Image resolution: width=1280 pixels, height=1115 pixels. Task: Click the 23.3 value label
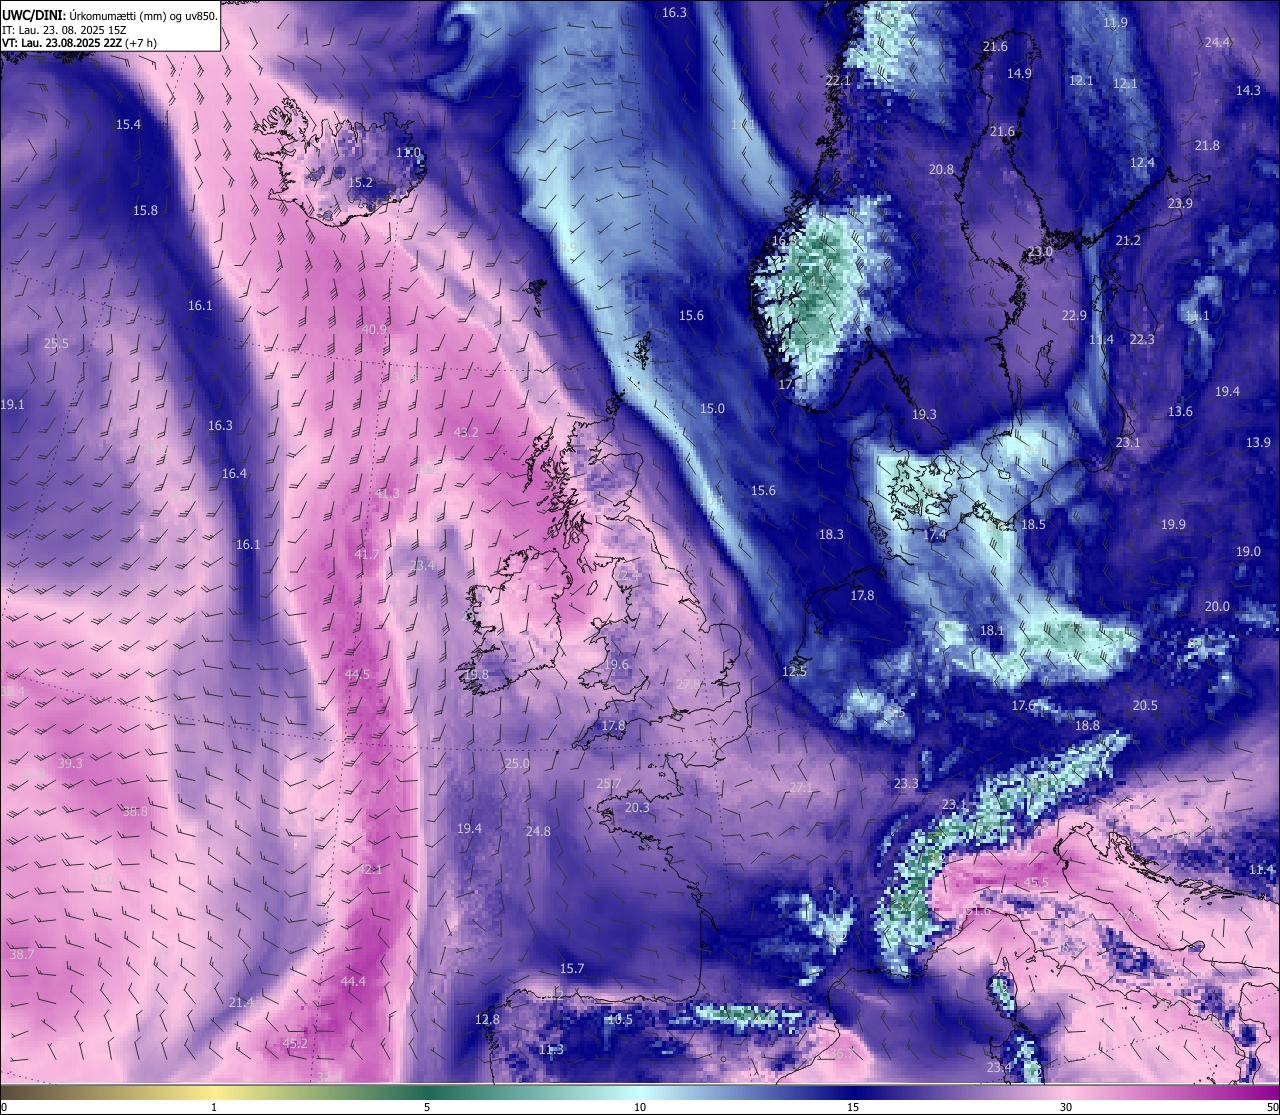coord(906,784)
